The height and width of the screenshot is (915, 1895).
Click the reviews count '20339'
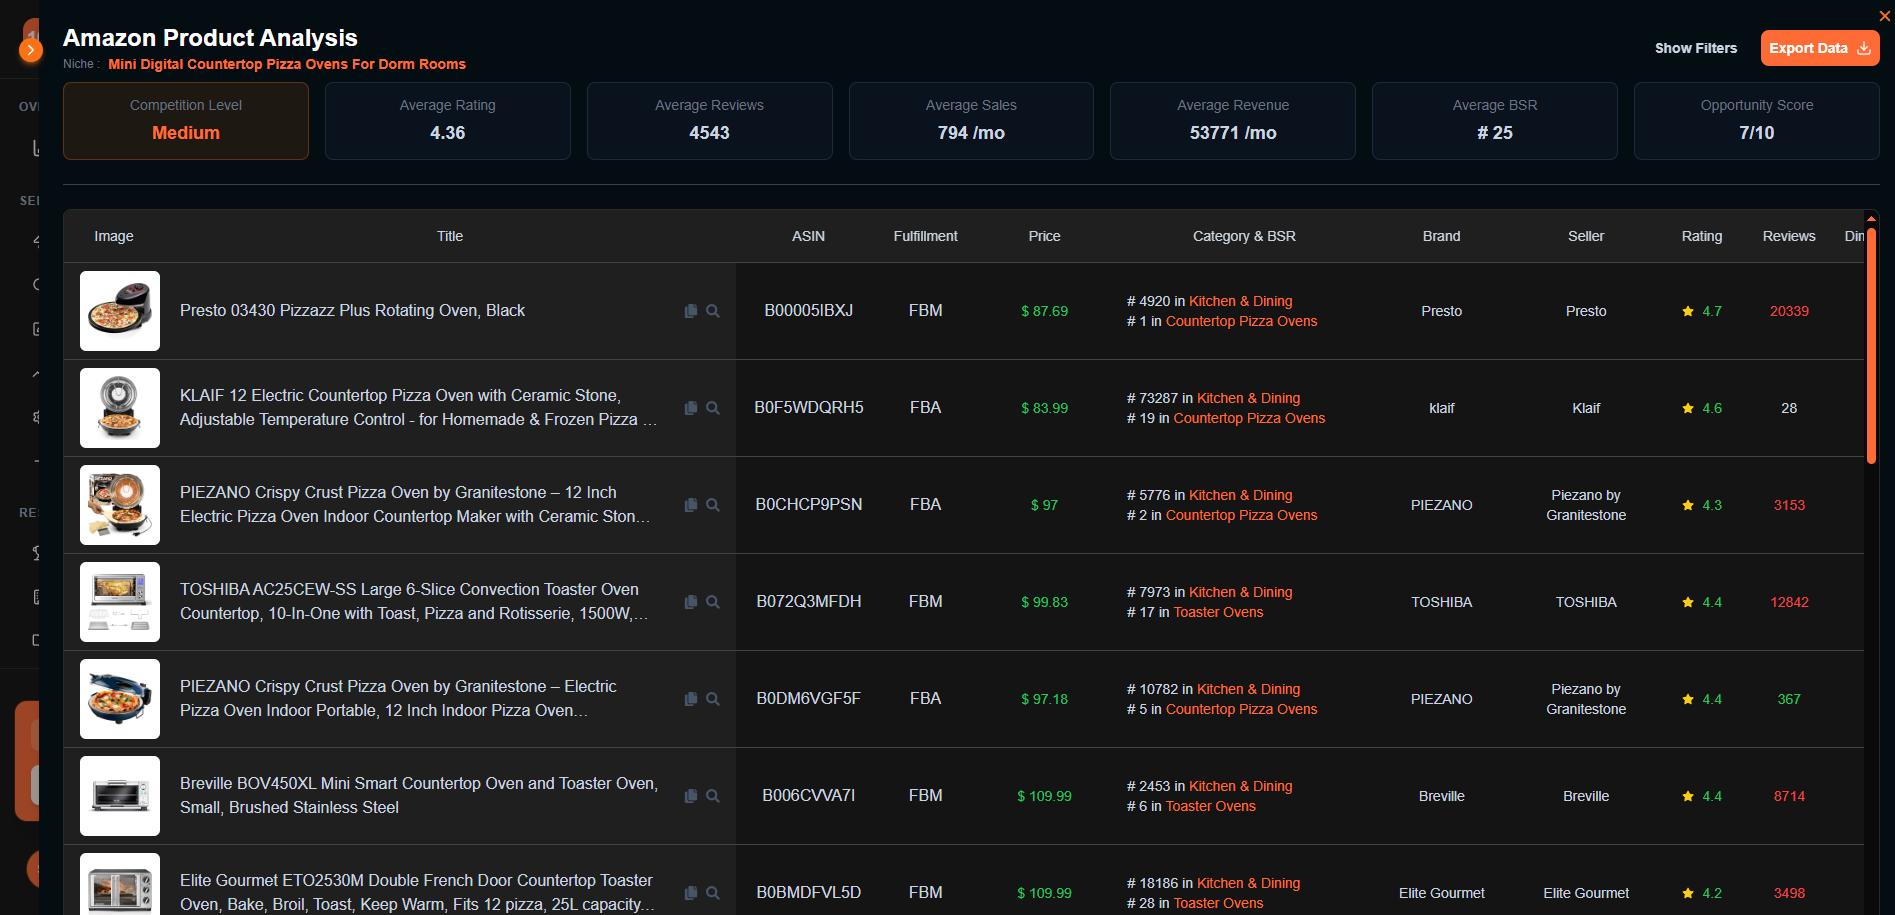click(1789, 311)
